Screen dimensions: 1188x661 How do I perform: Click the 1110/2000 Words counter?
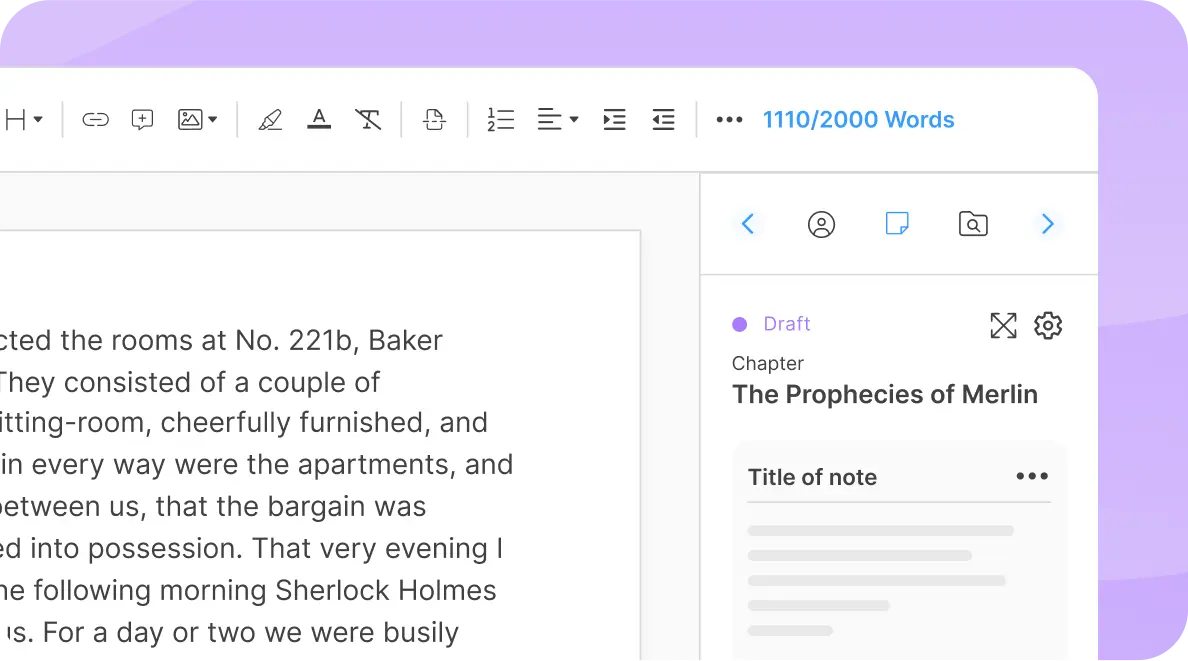point(858,120)
